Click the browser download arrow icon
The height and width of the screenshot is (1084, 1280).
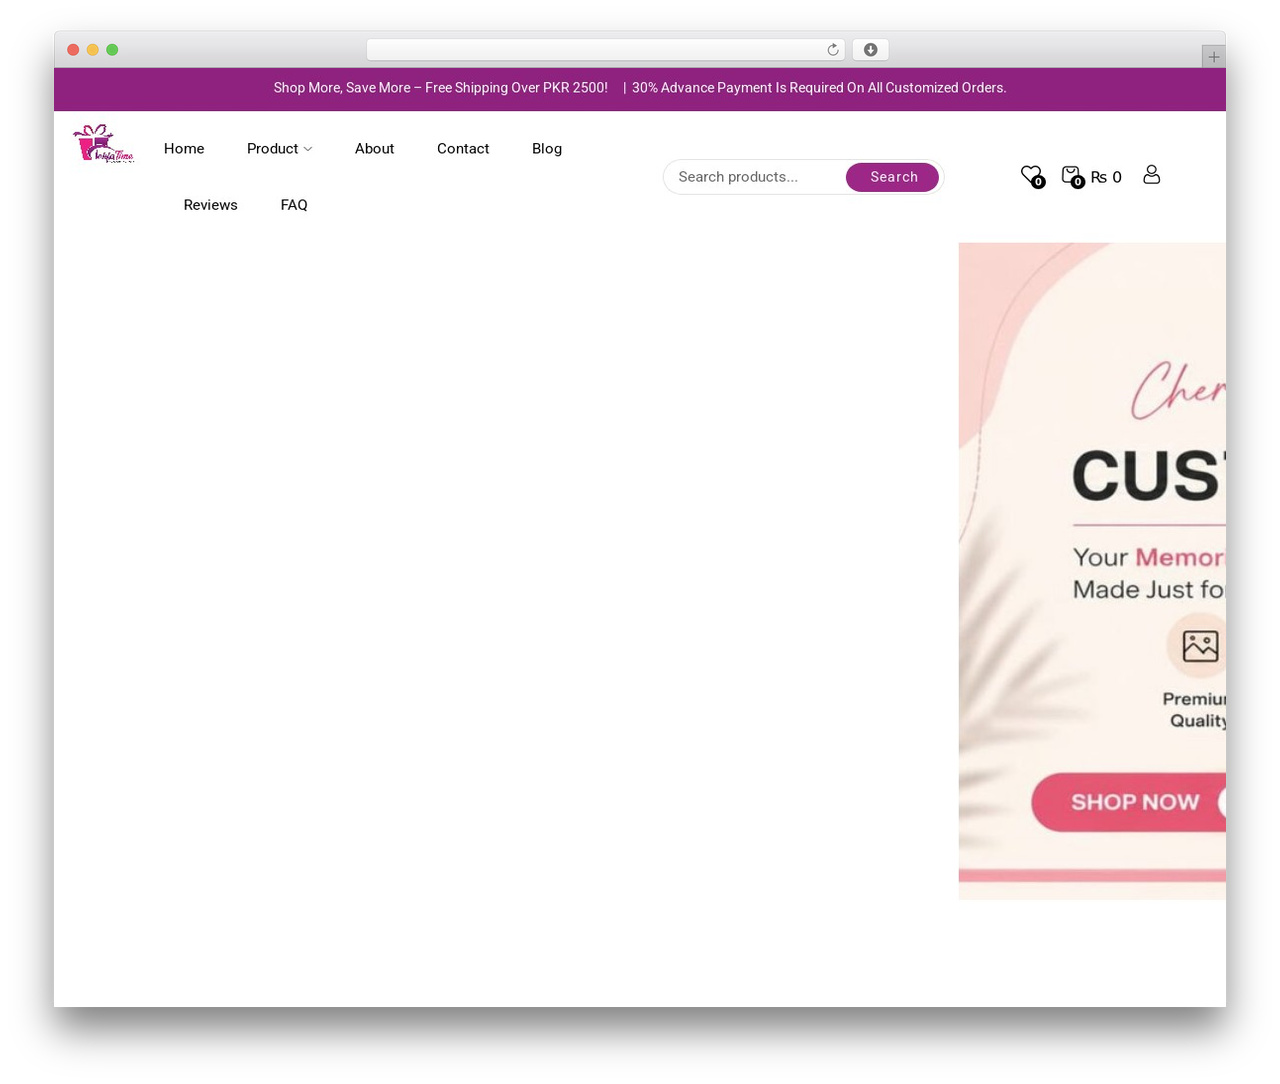[870, 50]
